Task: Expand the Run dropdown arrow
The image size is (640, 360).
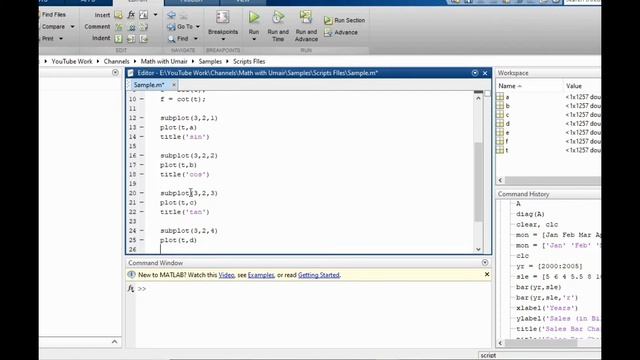Action: tap(254, 40)
